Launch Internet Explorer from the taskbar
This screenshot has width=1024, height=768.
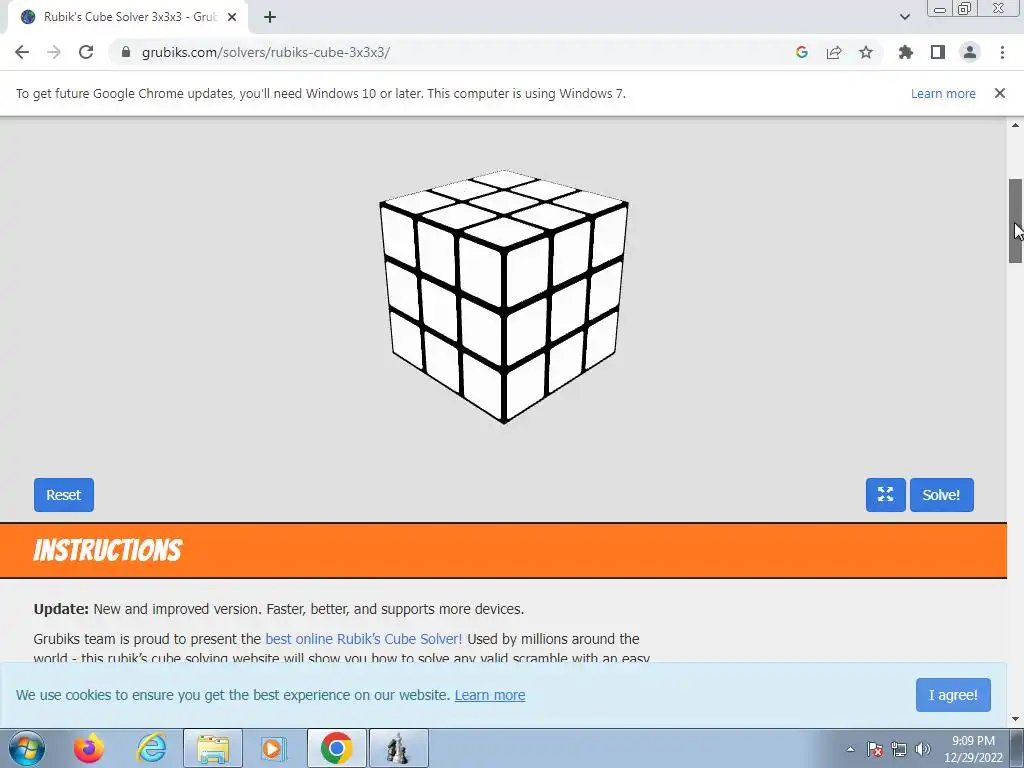(152, 748)
